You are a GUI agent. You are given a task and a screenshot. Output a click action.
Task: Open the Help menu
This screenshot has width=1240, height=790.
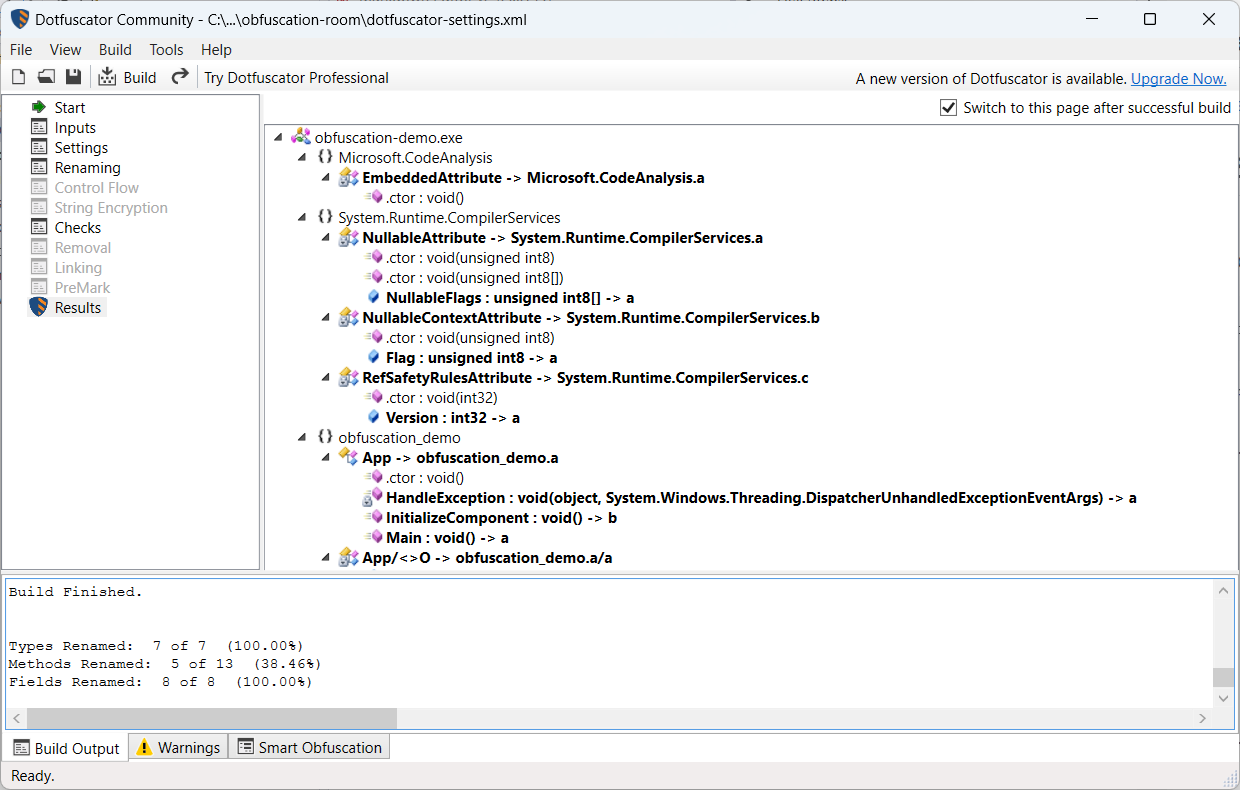pyautogui.click(x=216, y=49)
